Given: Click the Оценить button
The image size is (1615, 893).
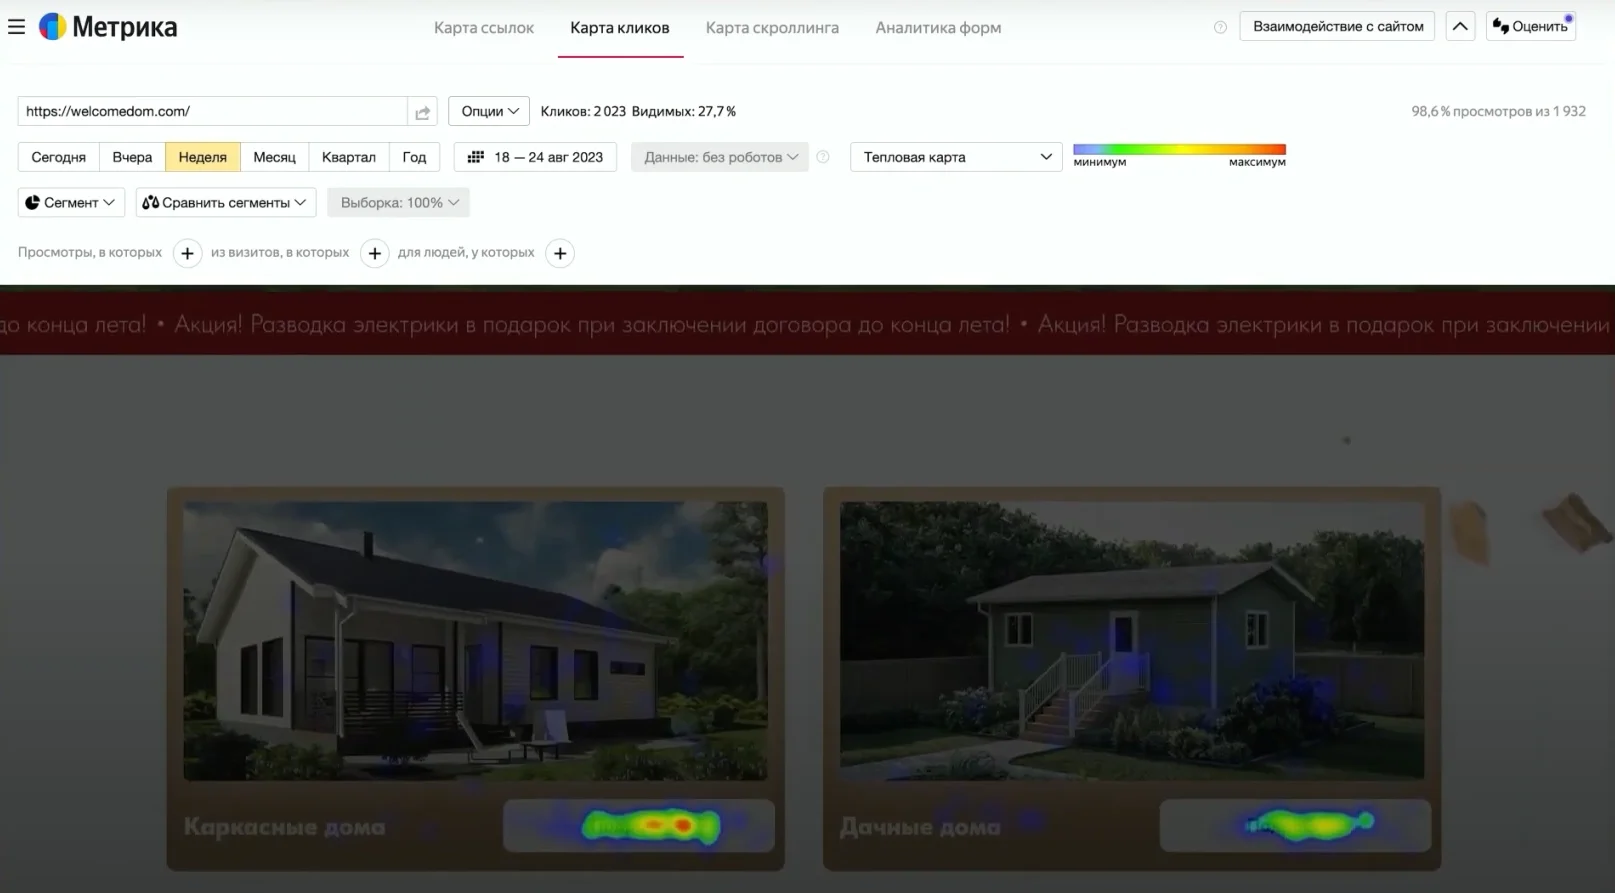Looking at the screenshot, I should click(1531, 27).
